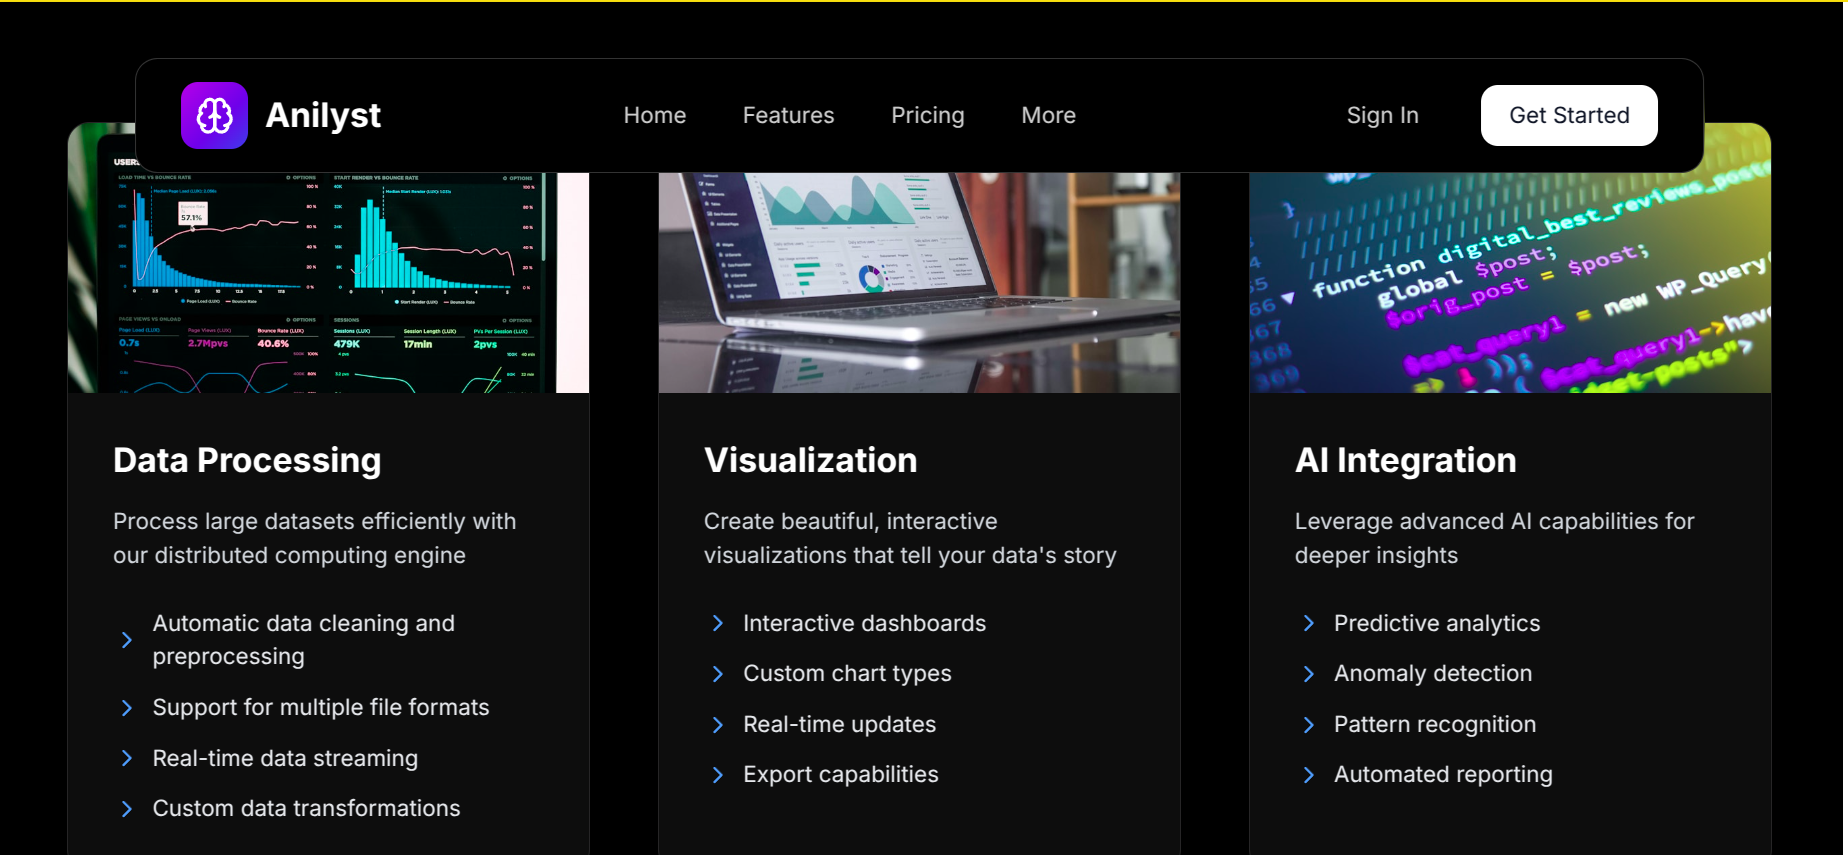Select 'Export capabilities' text
1848x855 pixels.
point(841,775)
